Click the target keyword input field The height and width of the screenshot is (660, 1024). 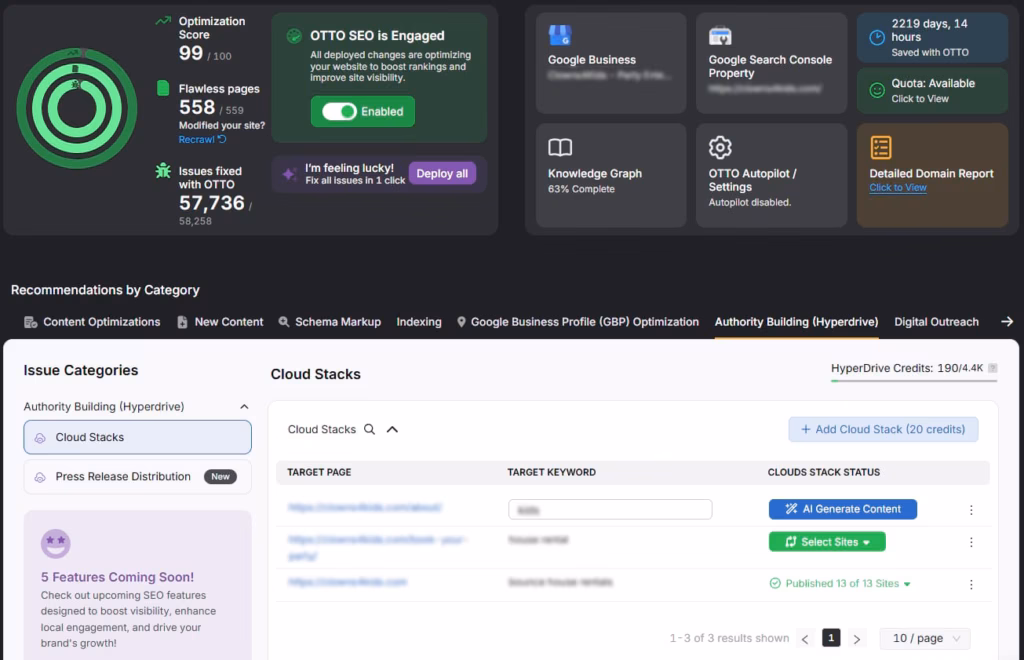point(610,510)
